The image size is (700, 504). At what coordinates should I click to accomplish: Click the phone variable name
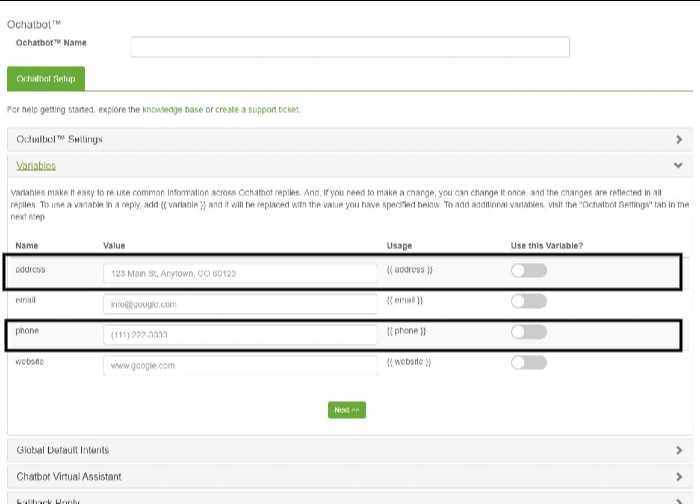[x=27, y=331]
